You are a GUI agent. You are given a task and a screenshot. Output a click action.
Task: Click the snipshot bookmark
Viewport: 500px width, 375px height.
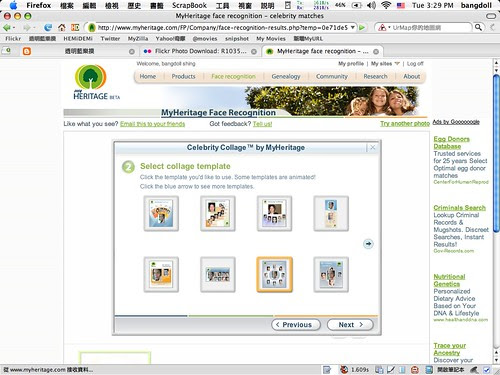pyautogui.click(x=237, y=39)
